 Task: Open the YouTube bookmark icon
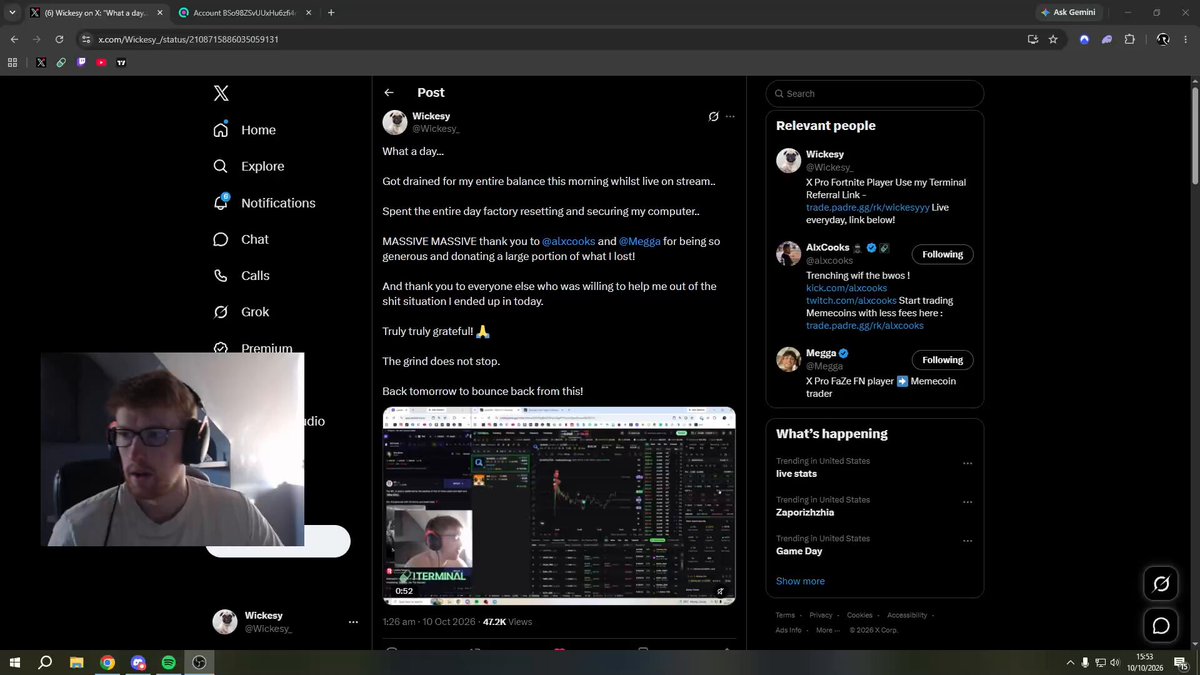point(102,62)
